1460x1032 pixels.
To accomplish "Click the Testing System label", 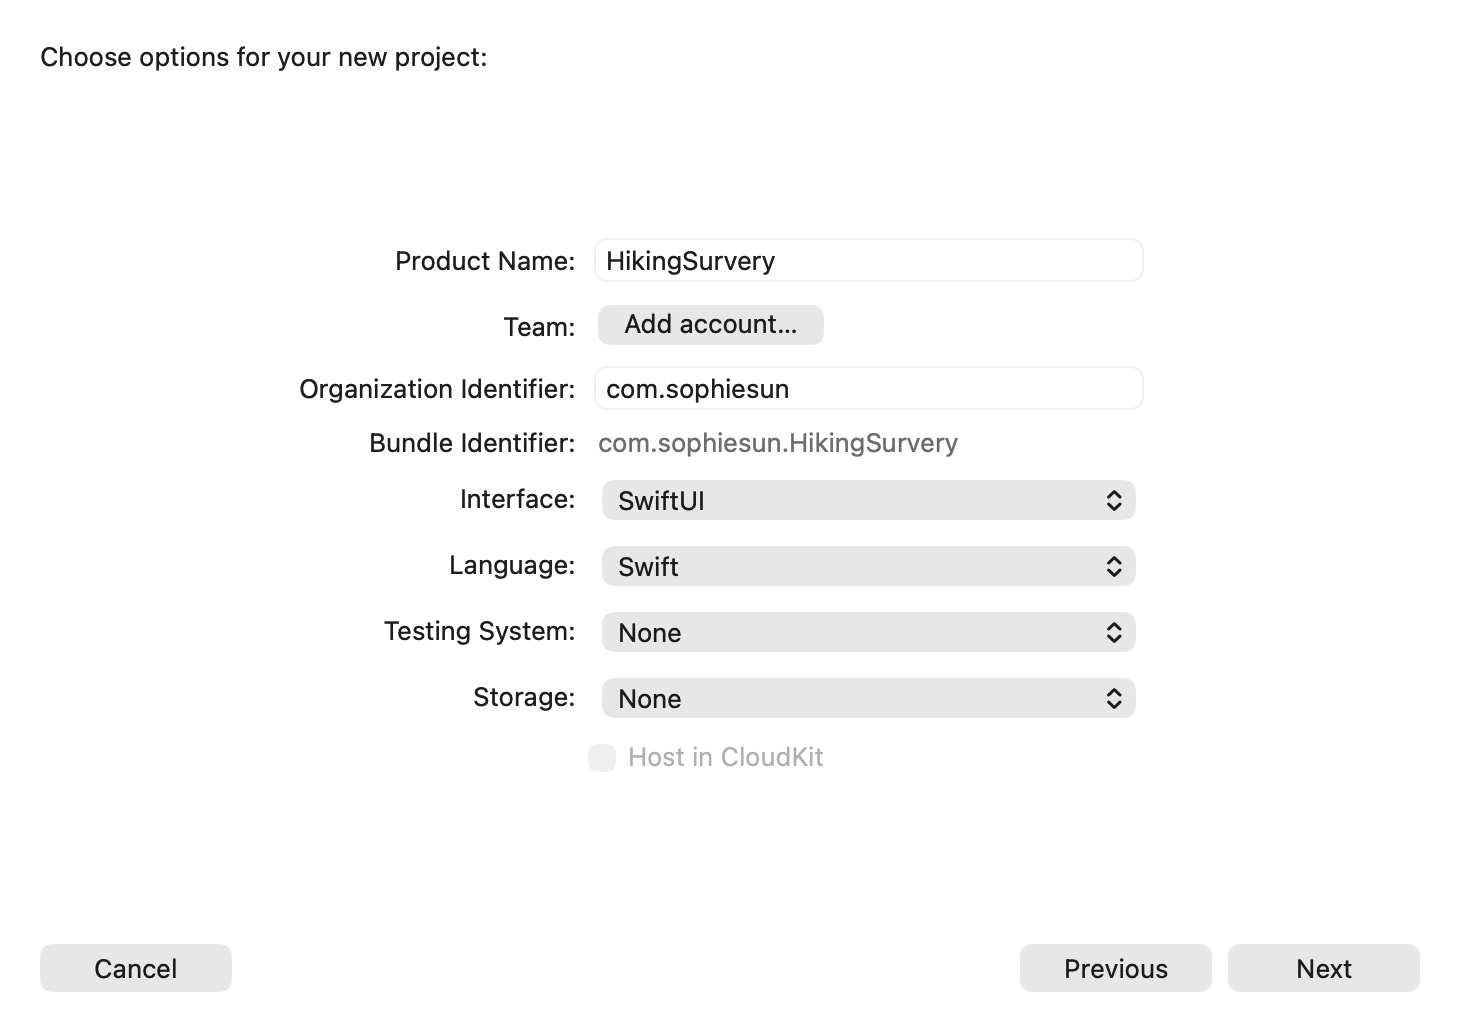I will (x=480, y=631).
